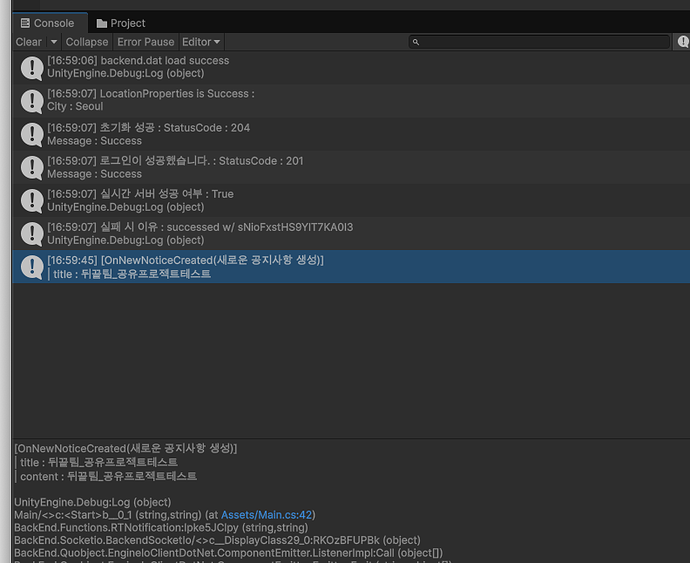Toggle the info message filter icon
The height and width of the screenshot is (563, 690).
coord(683,42)
